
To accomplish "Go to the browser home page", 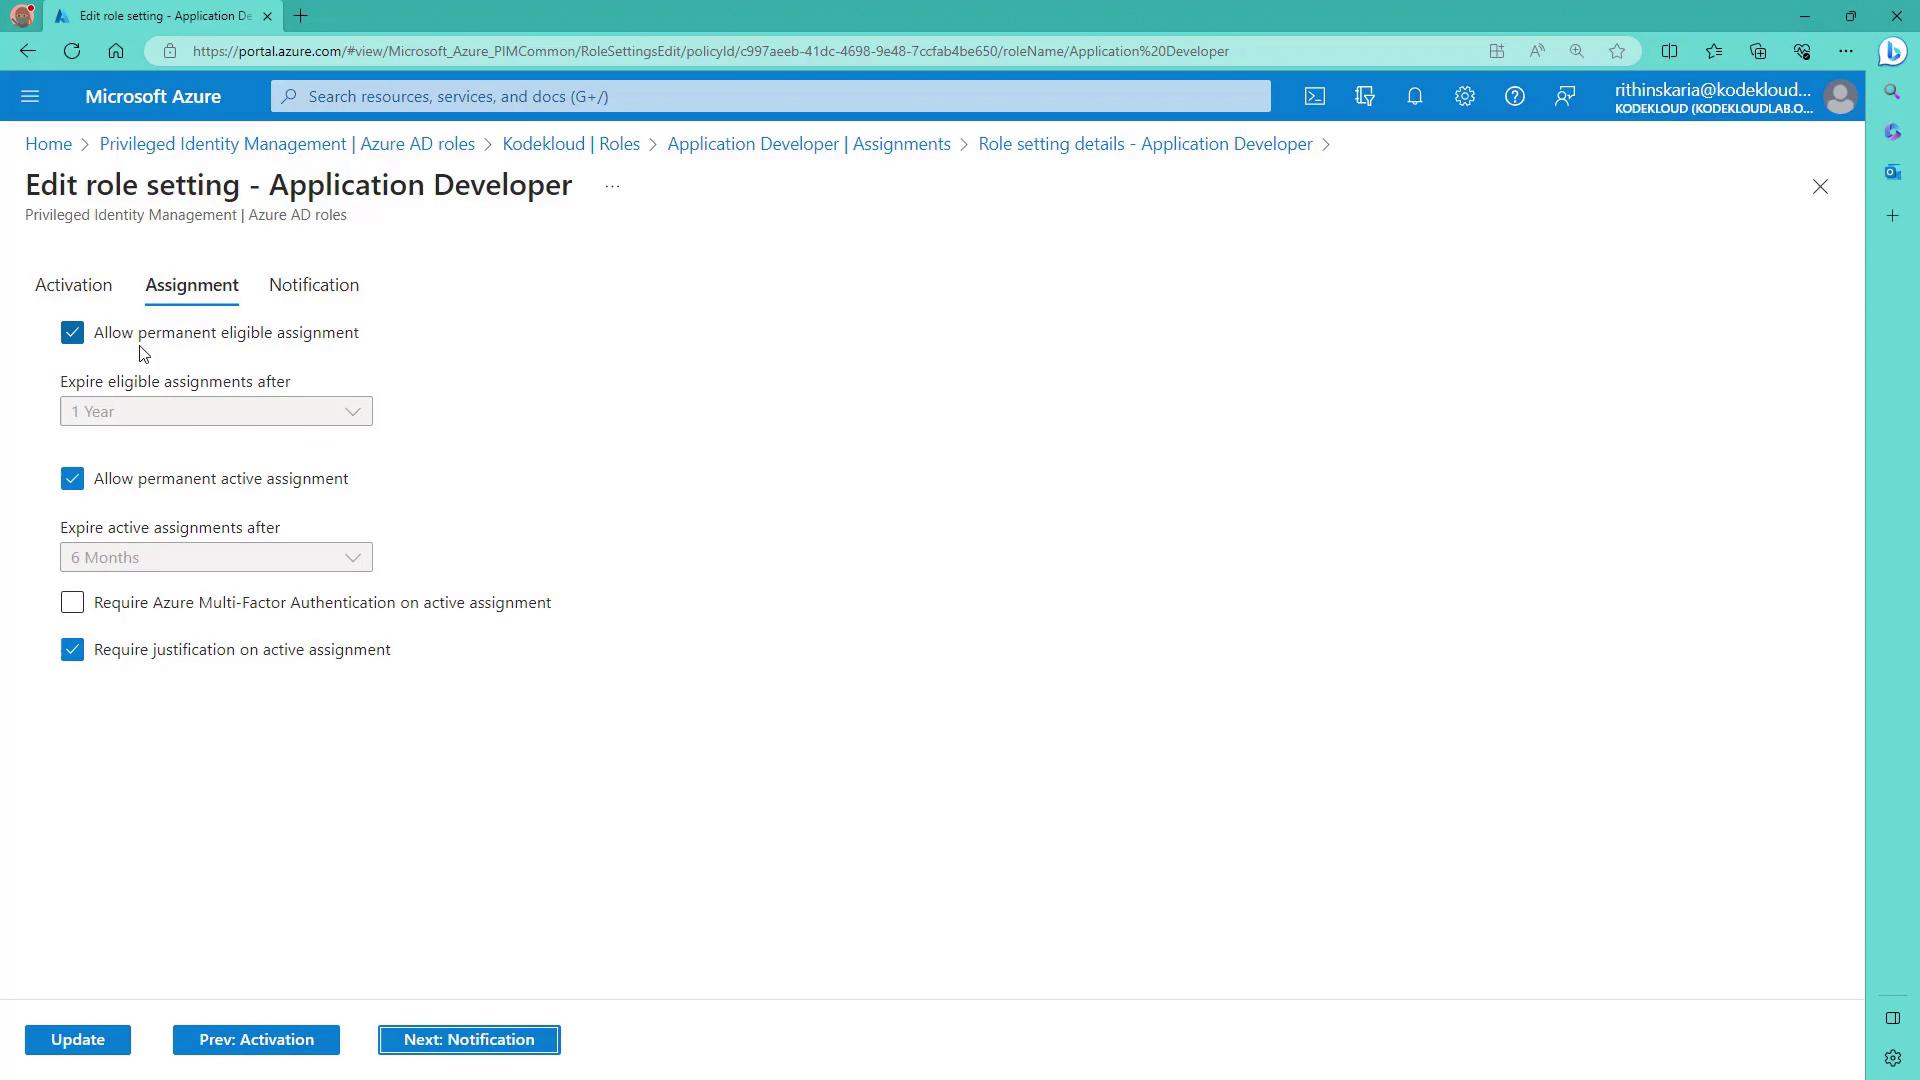I will point(116,51).
